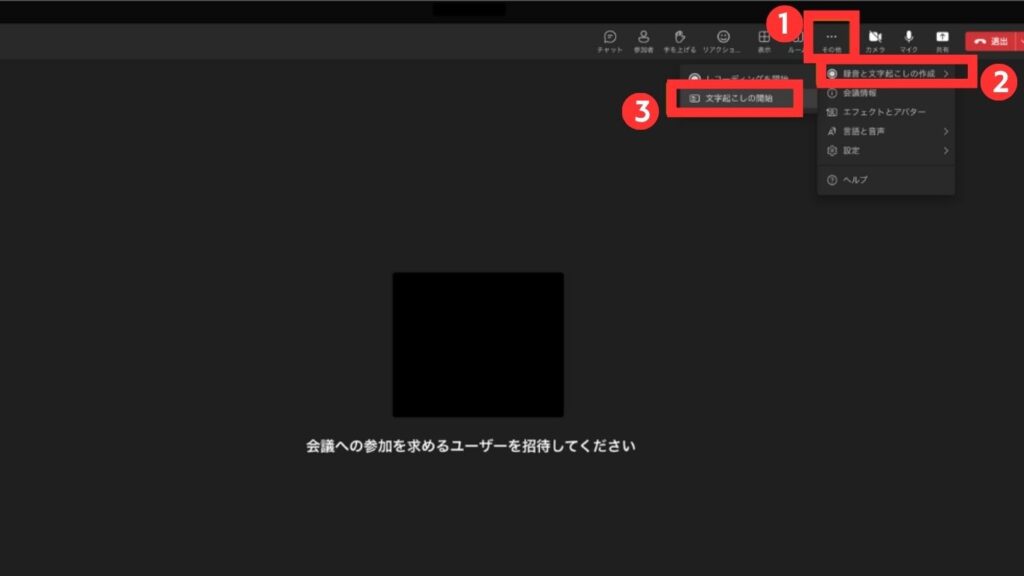Choose レコーディングを開始 to start recording
This screenshot has height=576, width=1024.
(x=738, y=75)
